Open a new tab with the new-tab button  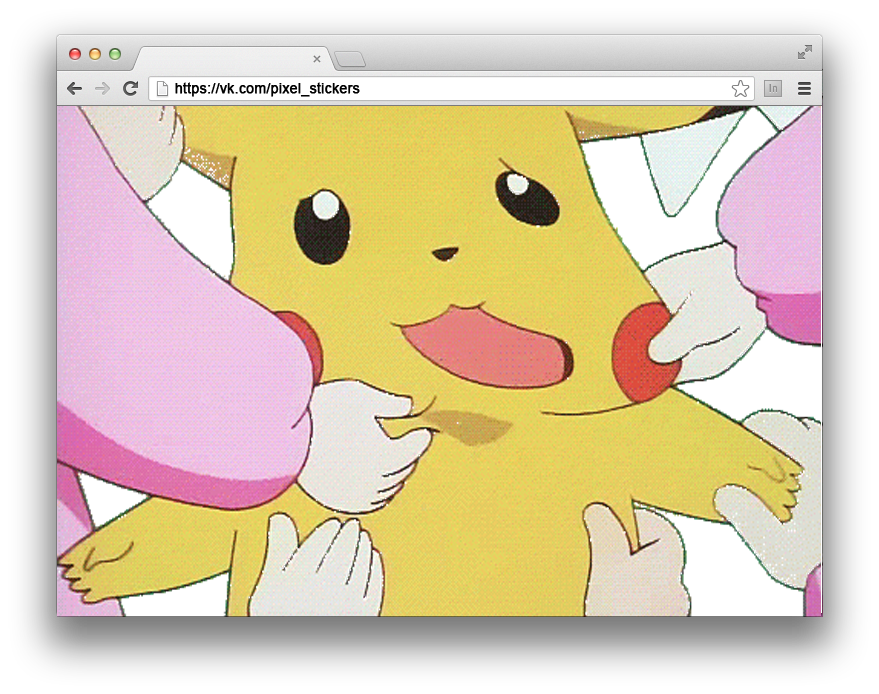pos(350,59)
